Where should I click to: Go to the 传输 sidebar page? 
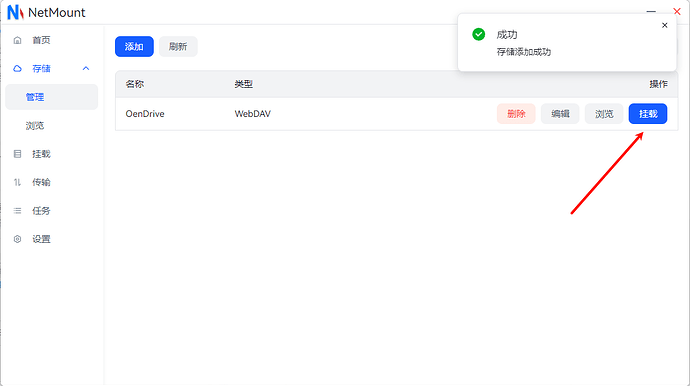click(x=51, y=182)
